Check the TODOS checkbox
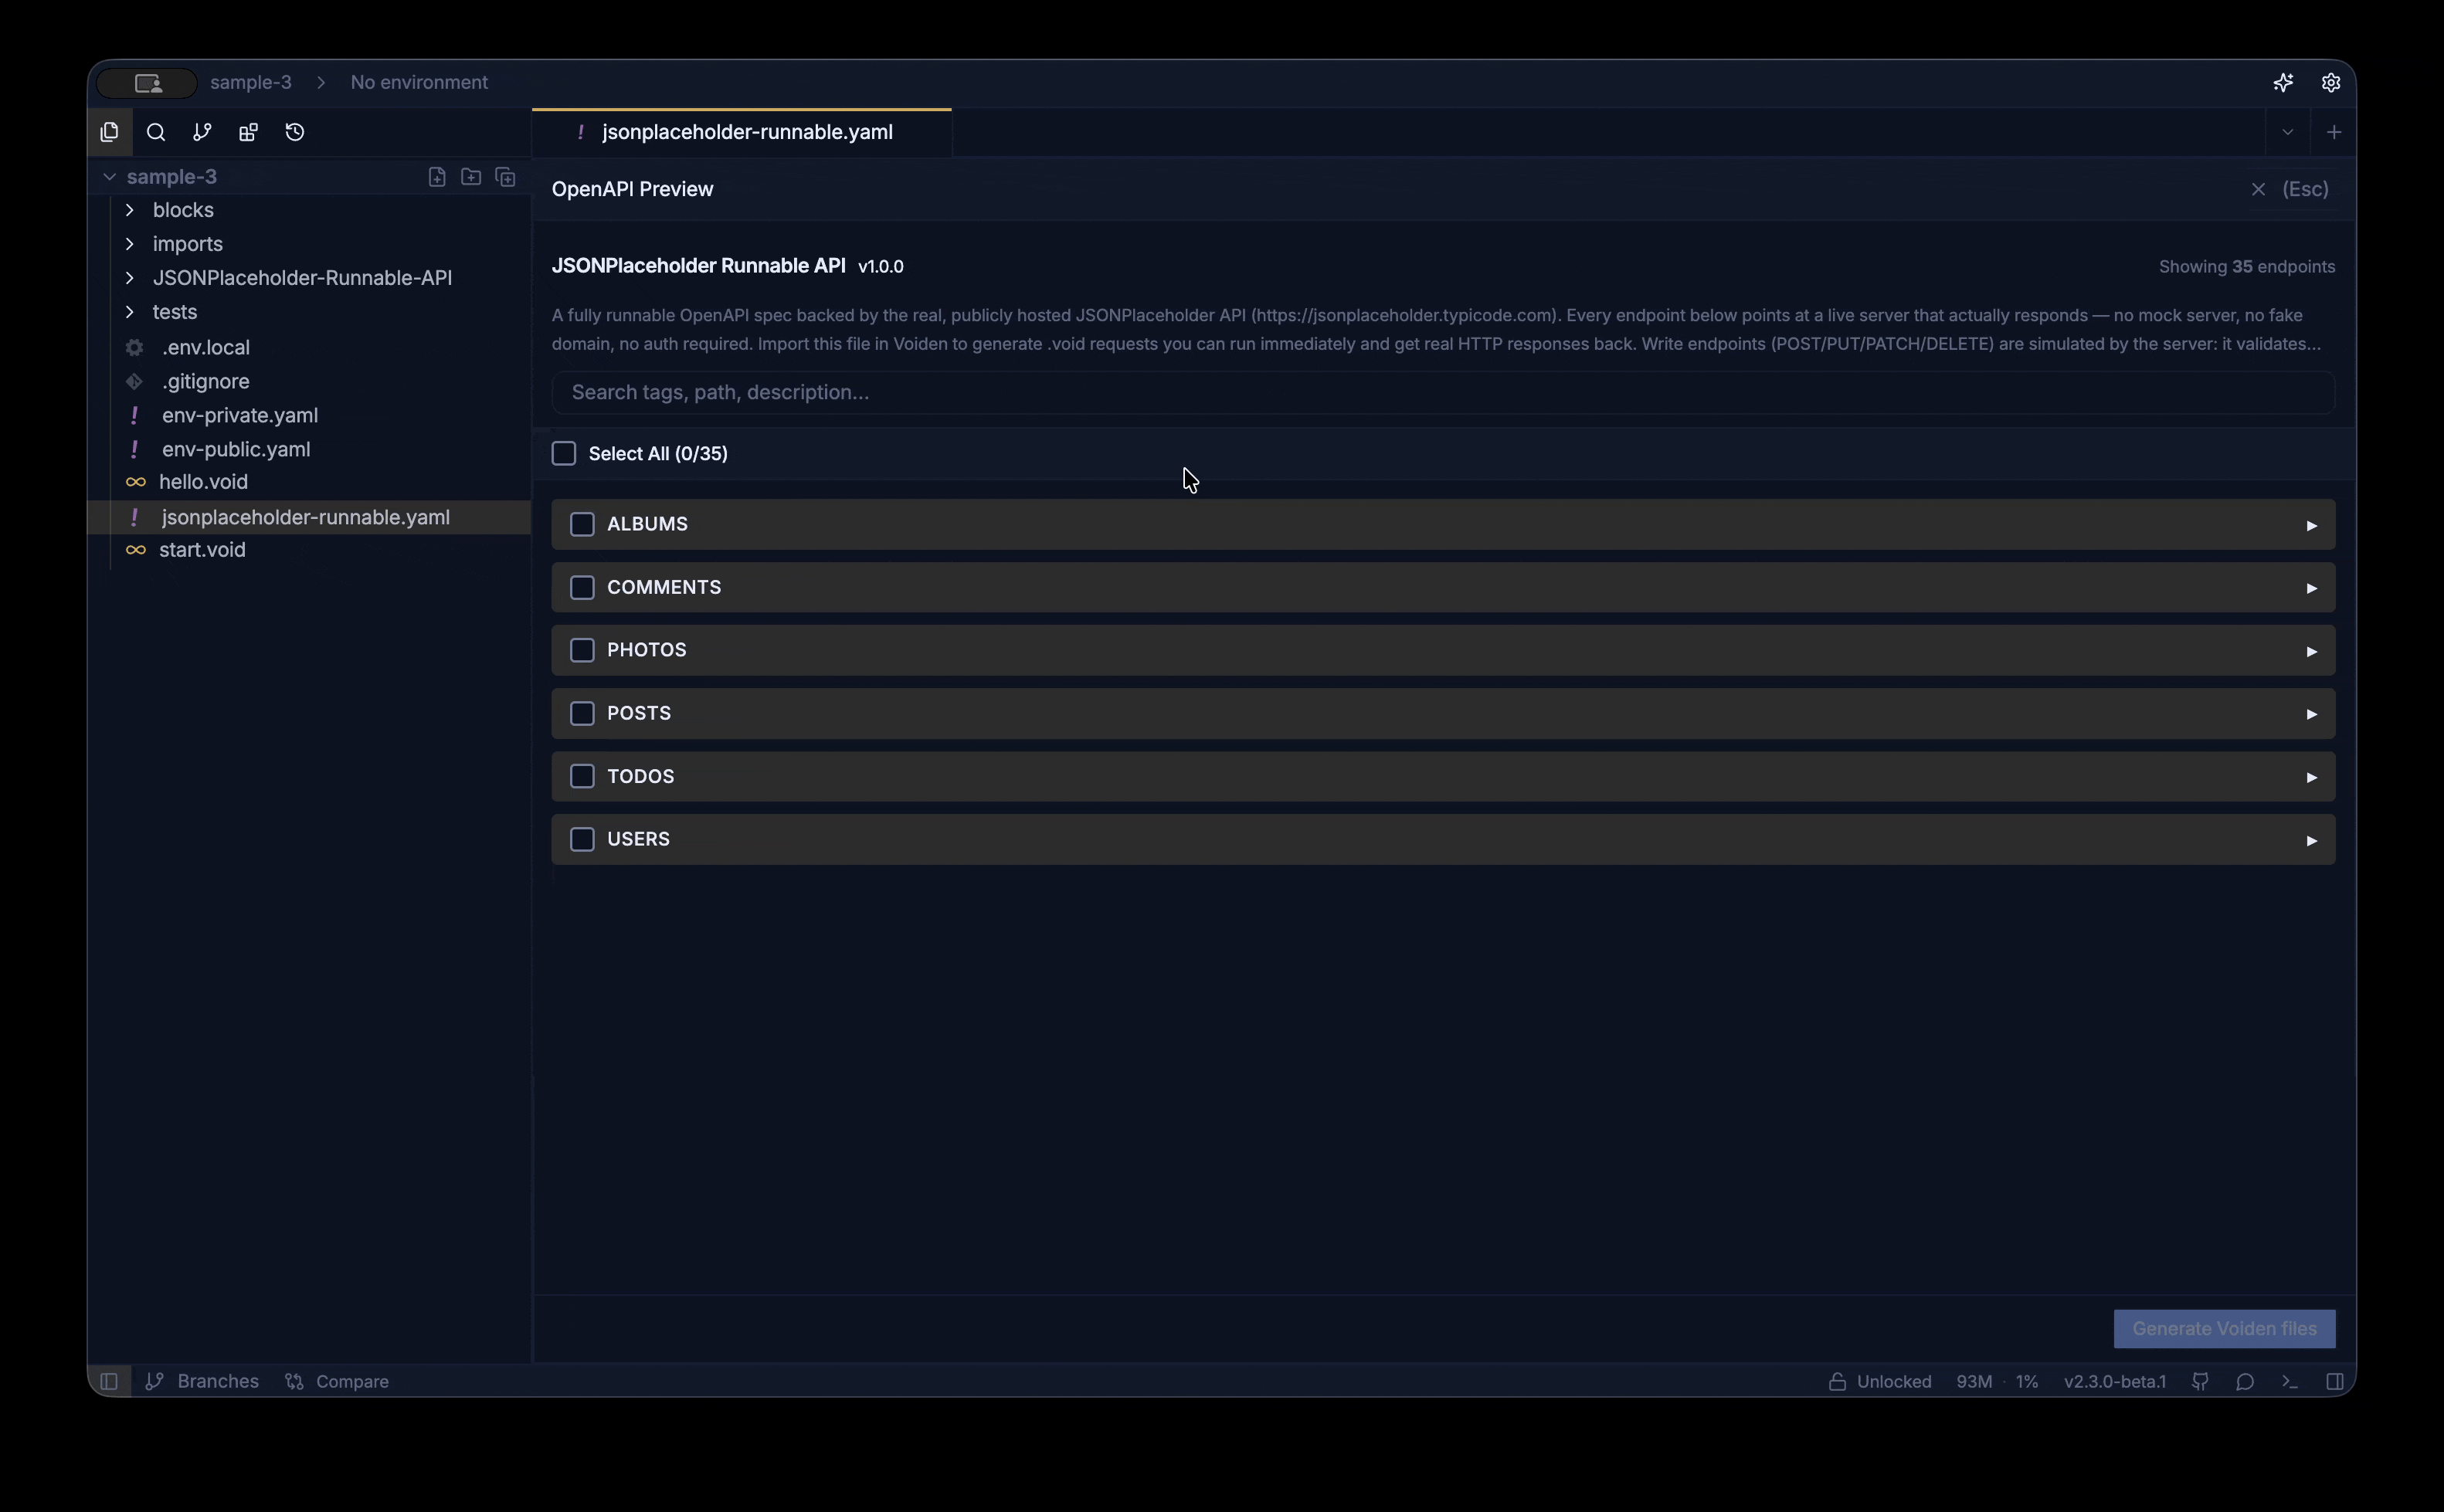2444x1512 pixels. click(x=582, y=776)
